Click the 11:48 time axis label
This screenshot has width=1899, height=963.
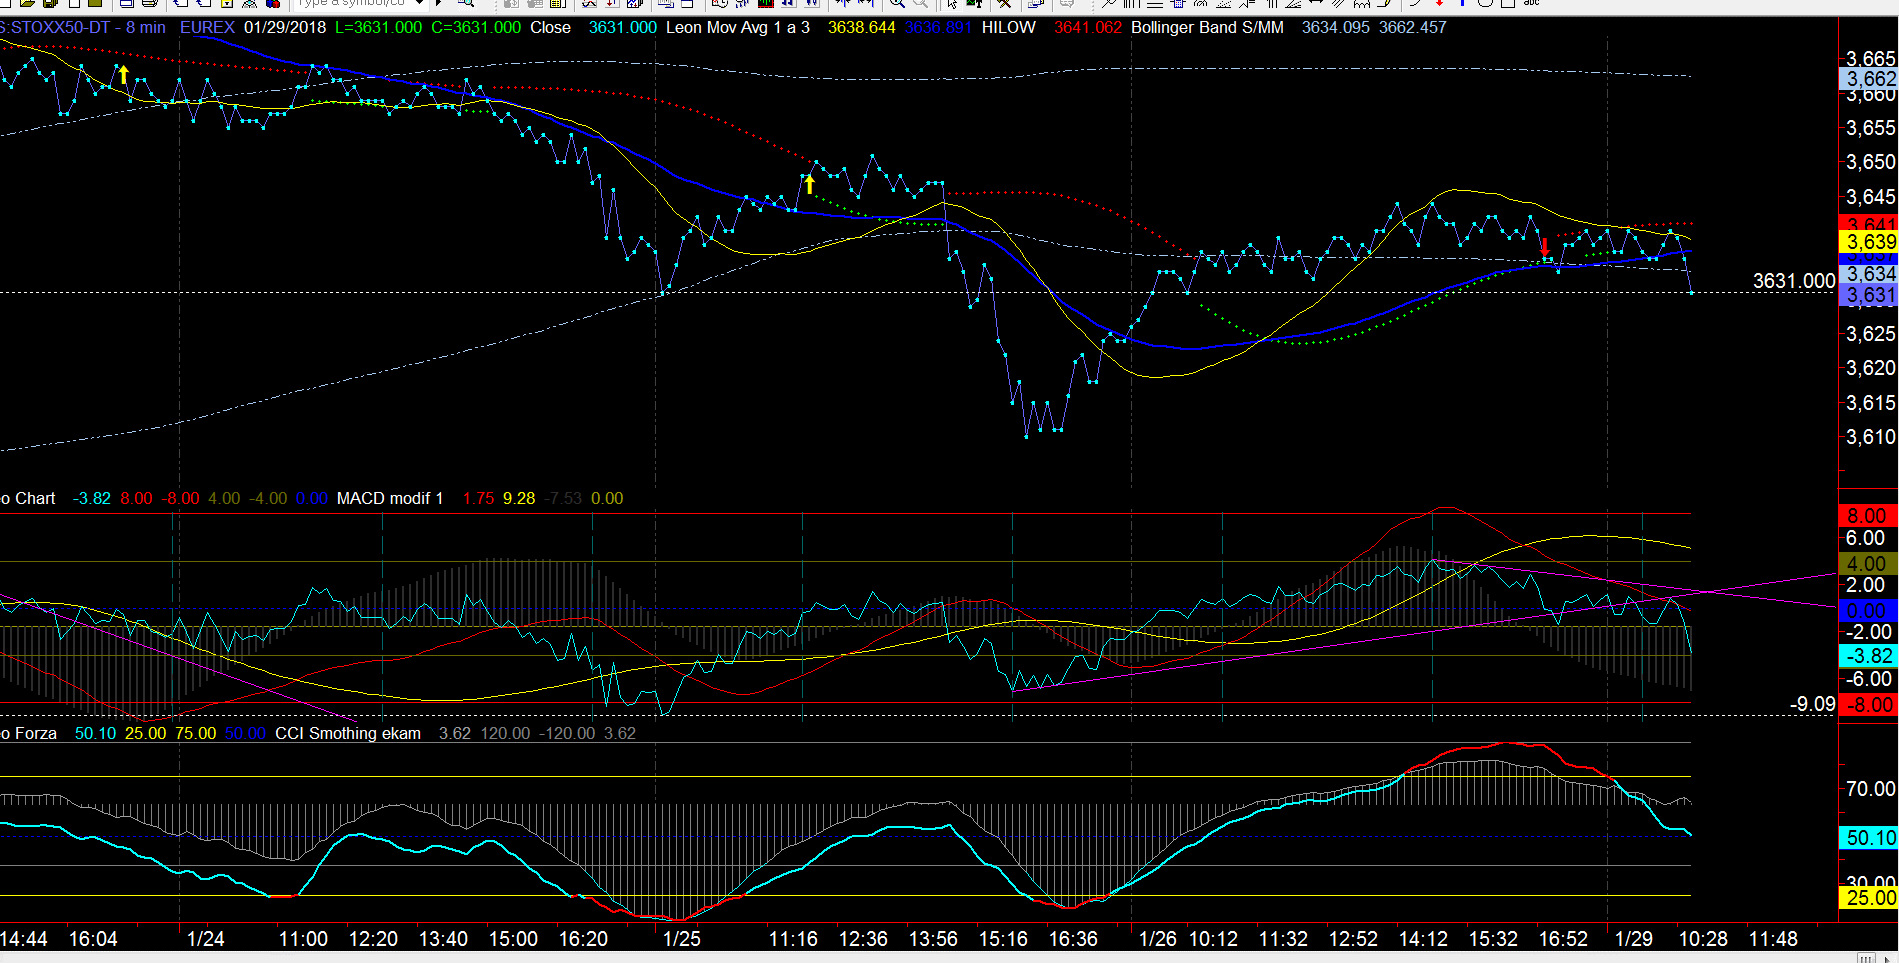coord(1773,939)
